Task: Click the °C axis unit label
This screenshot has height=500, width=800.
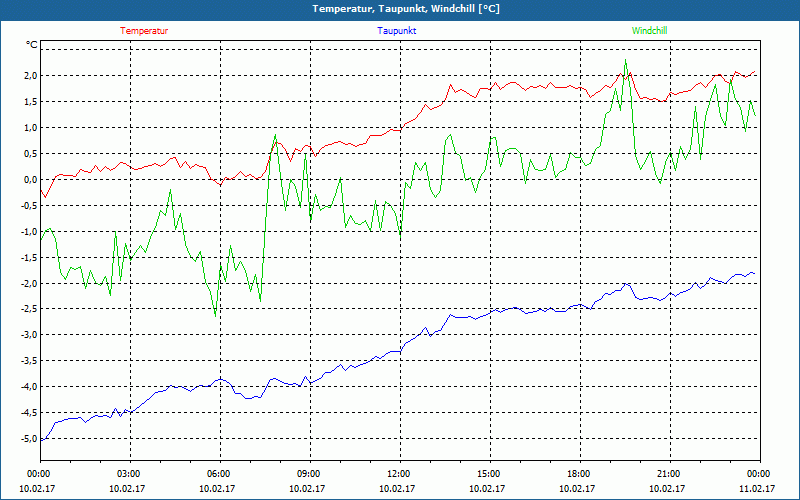Action: [x=32, y=45]
